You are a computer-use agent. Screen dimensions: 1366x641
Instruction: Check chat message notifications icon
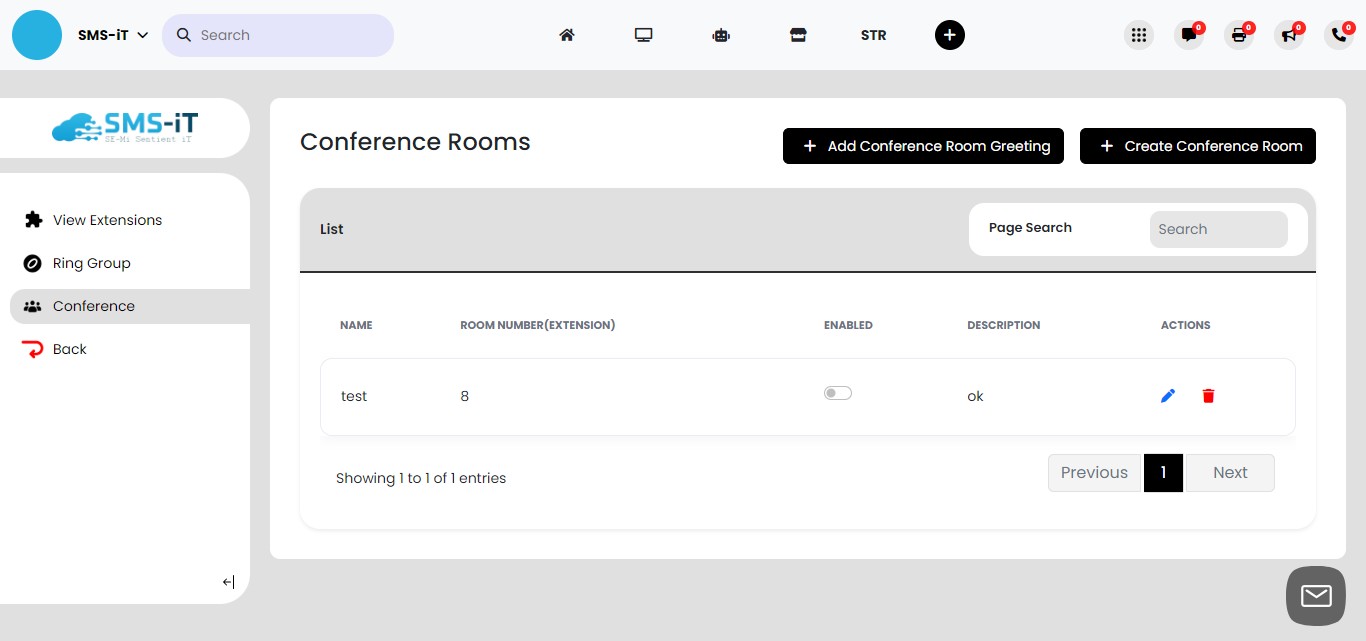coord(1188,35)
